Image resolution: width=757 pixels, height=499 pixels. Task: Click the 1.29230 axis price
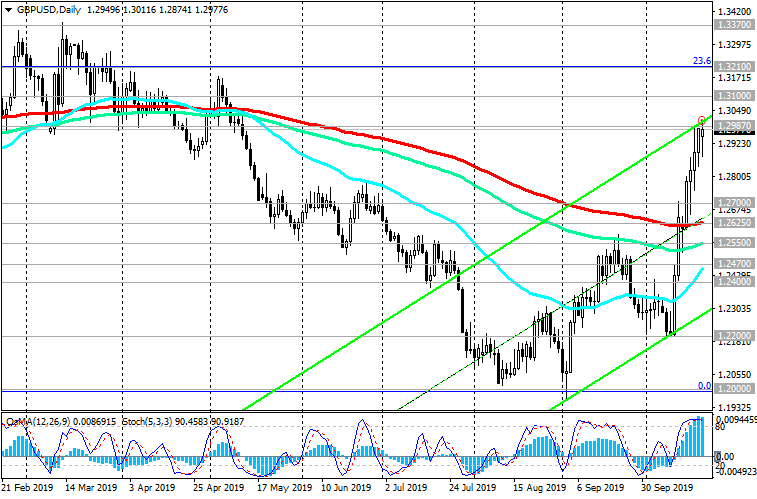pos(735,144)
